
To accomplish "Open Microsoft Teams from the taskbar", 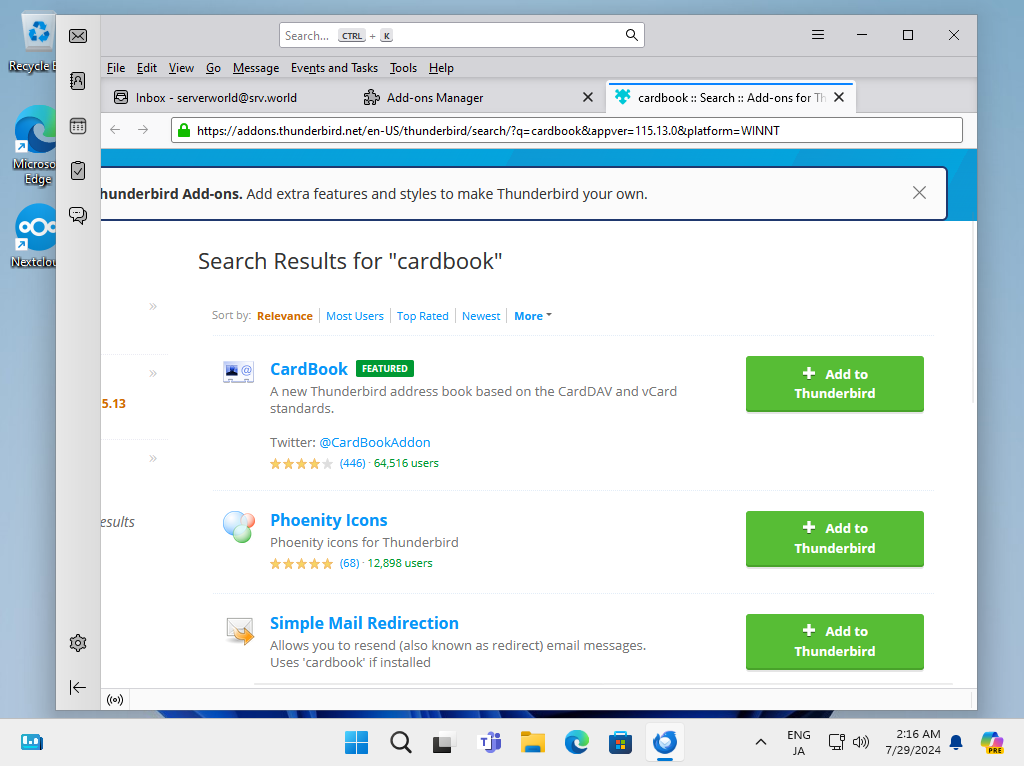I will click(489, 742).
